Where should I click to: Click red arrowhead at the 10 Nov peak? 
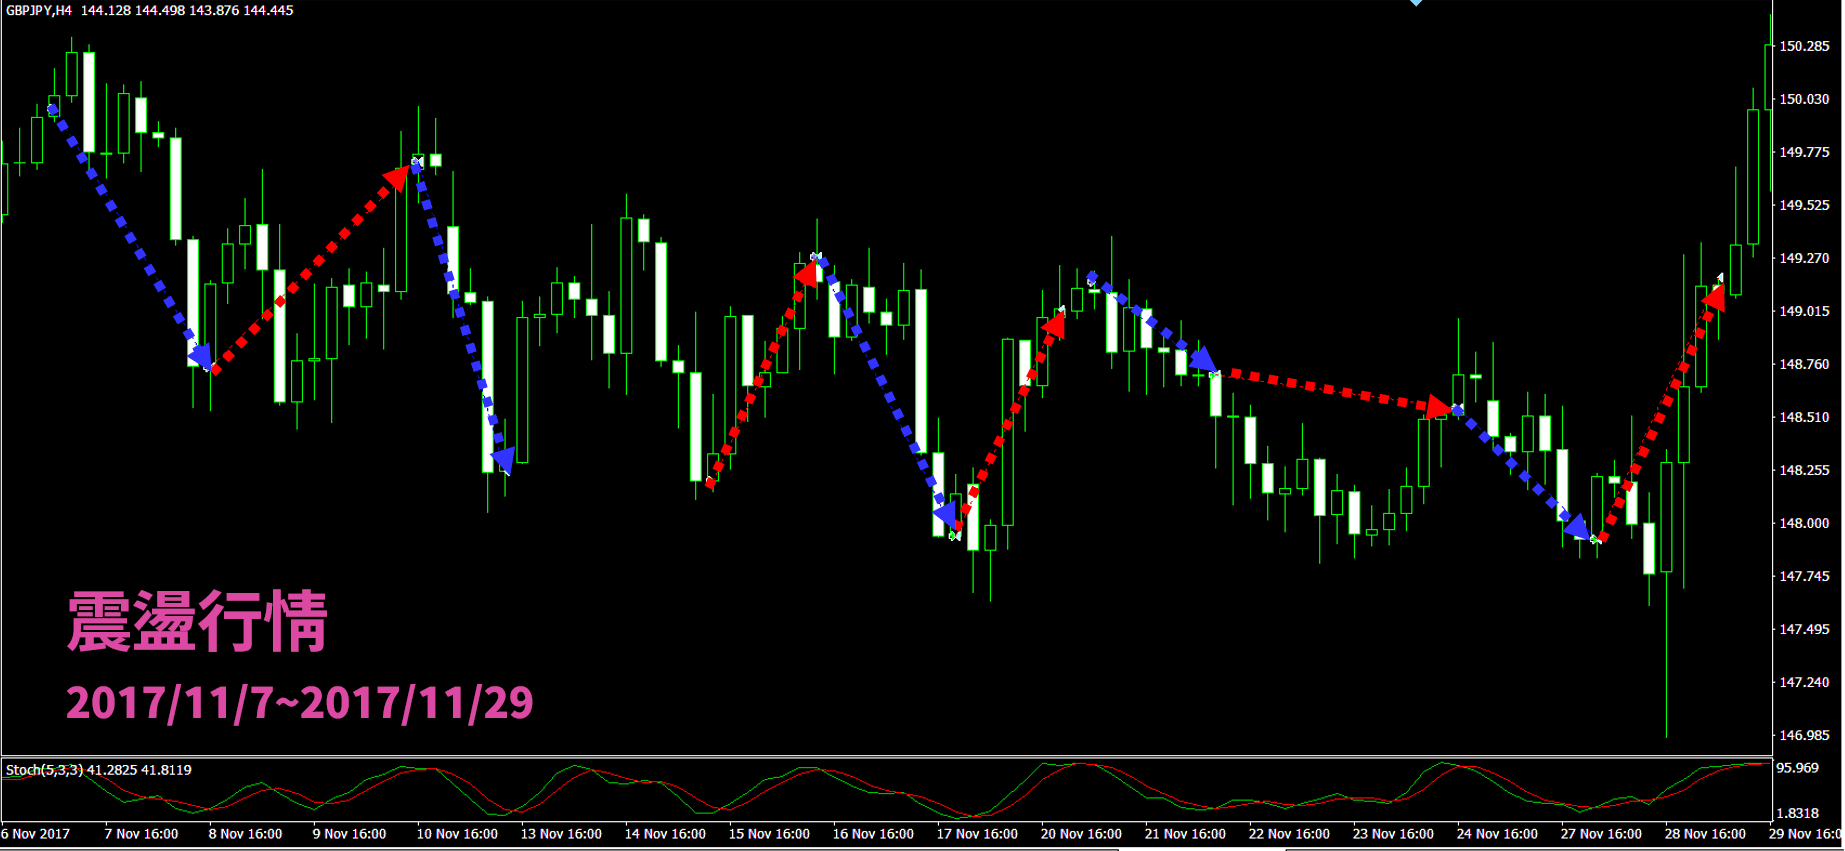(x=396, y=178)
